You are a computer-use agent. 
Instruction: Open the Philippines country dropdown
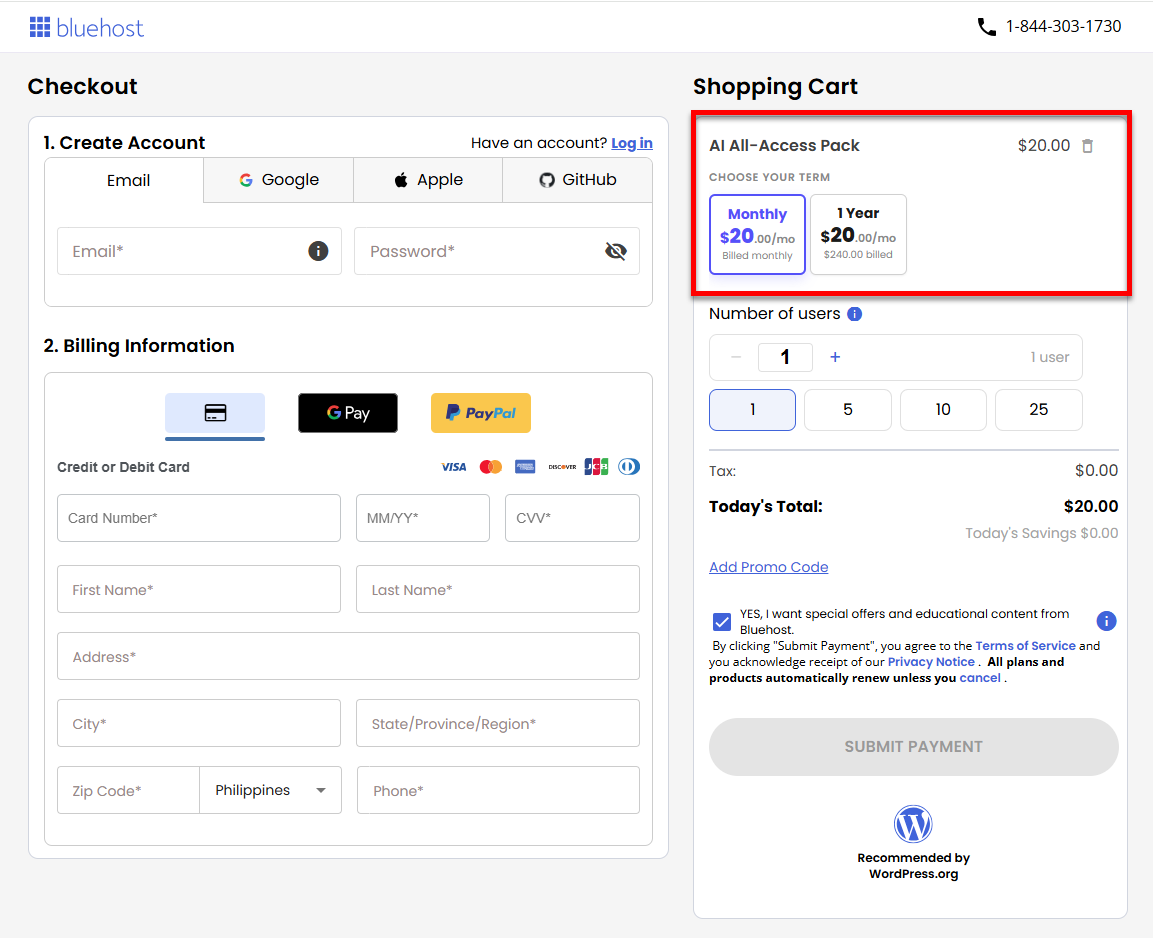pyautogui.click(x=271, y=790)
